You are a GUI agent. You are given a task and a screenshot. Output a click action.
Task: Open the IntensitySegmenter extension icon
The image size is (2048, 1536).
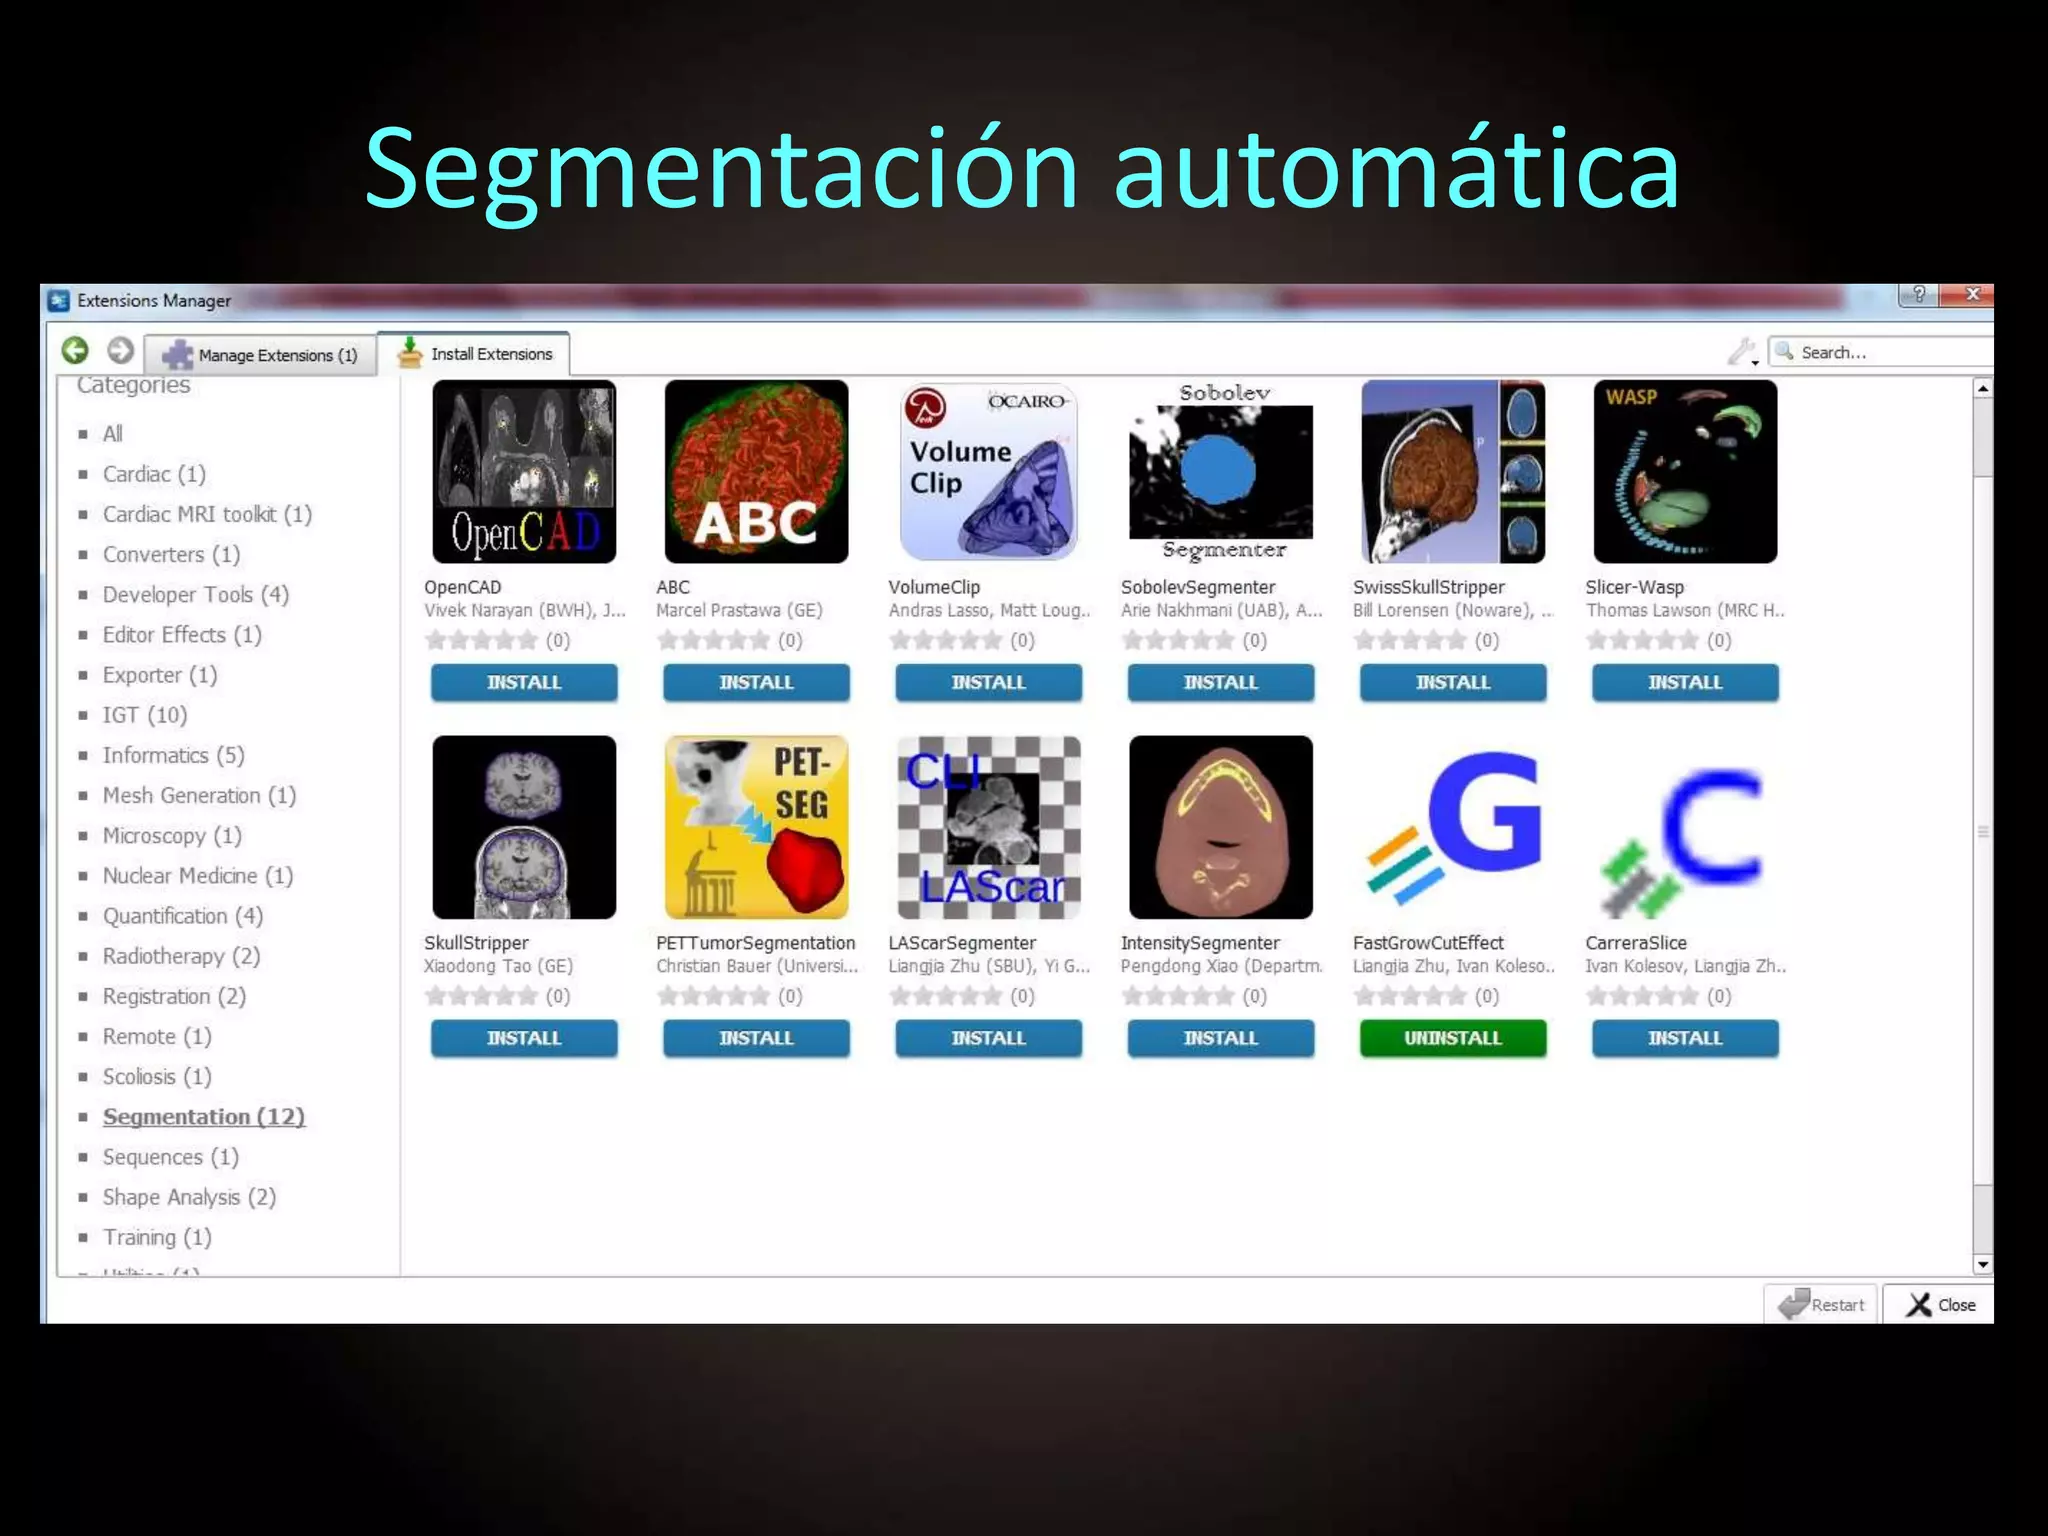1221,827
